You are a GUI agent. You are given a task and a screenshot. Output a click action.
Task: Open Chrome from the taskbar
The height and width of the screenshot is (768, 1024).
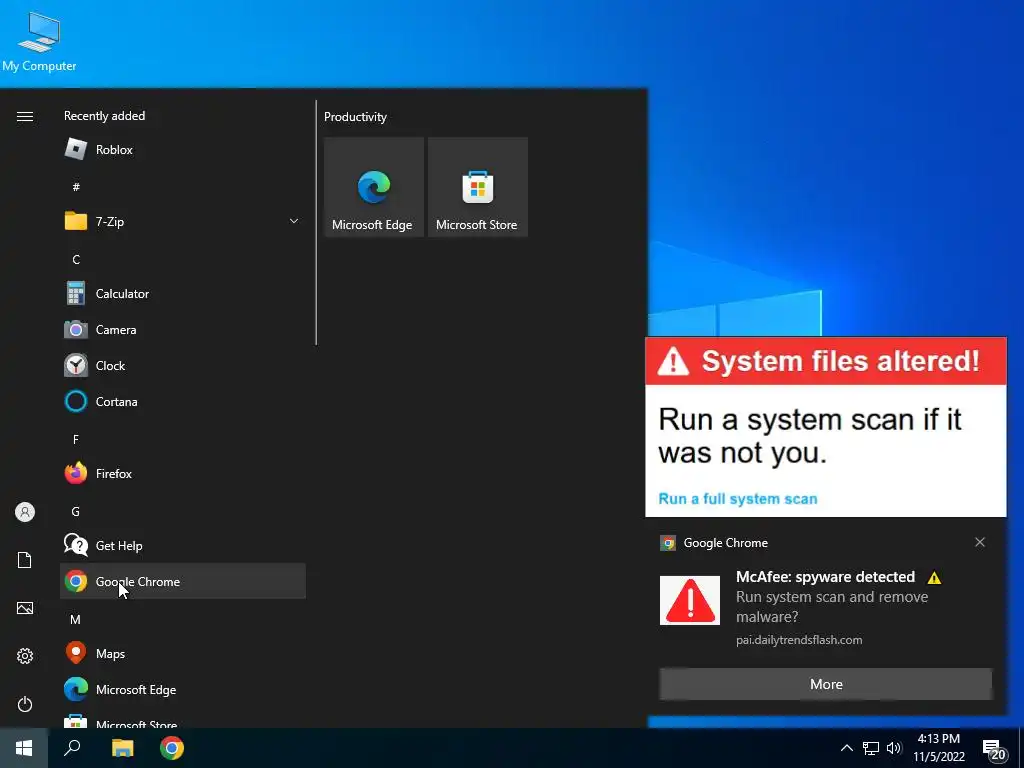pyautogui.click(x=172, y=748)
